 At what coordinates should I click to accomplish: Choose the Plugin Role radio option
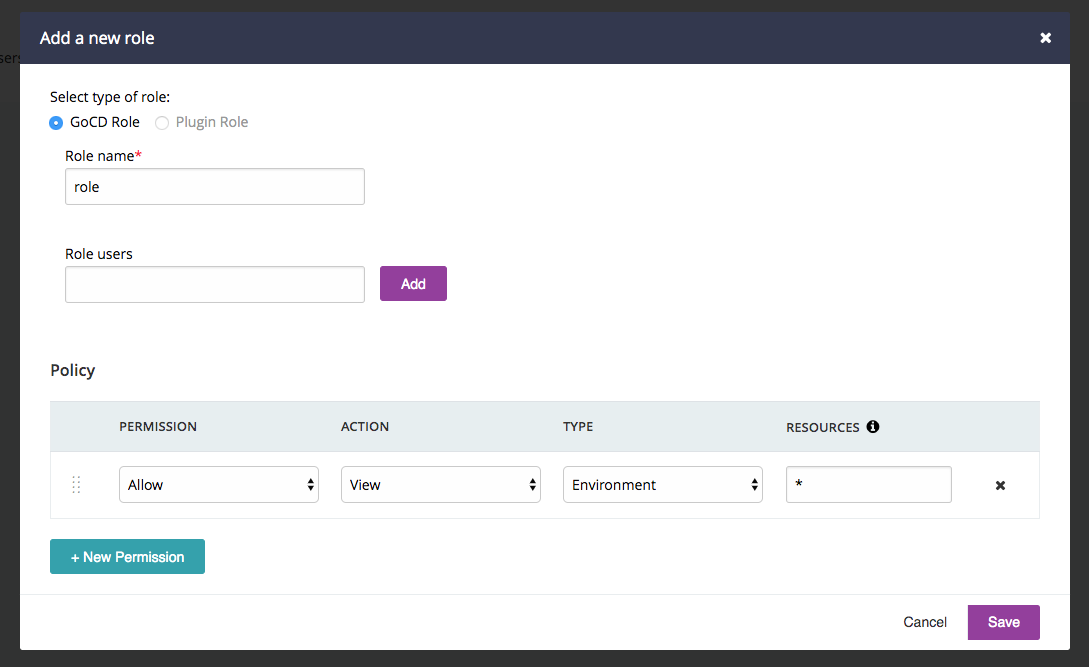(x=162, y=123)
